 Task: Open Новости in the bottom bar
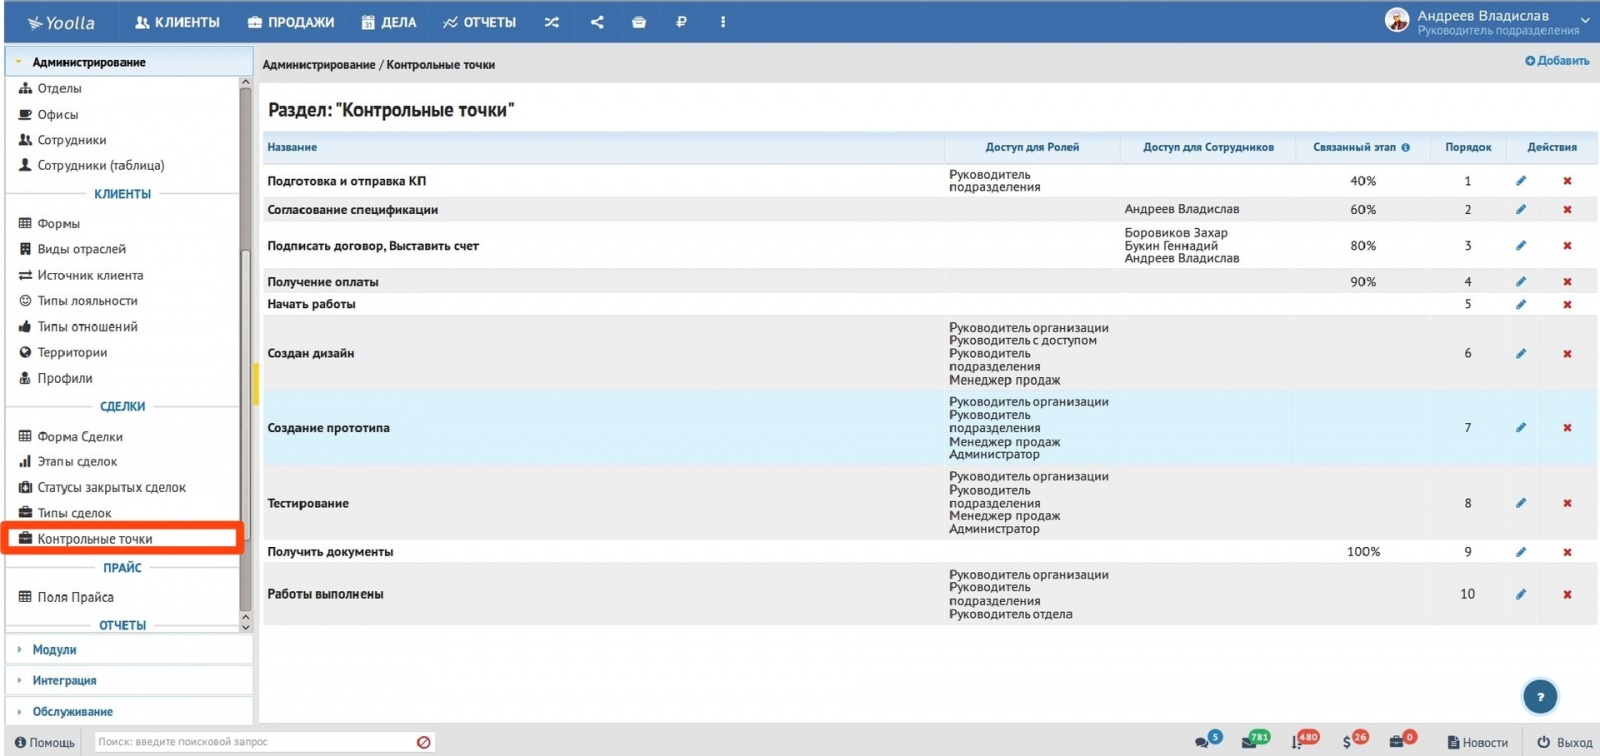[x=1478, y=742]
